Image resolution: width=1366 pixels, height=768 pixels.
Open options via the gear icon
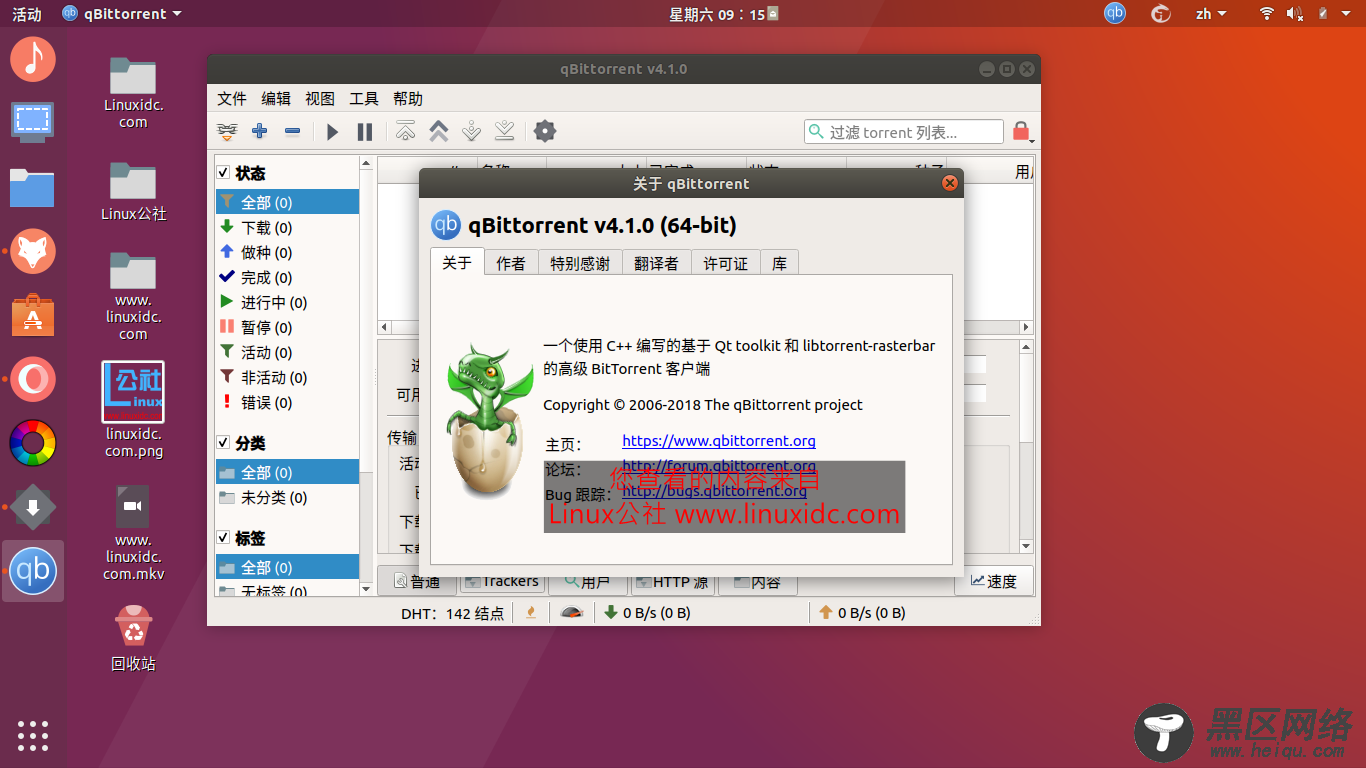pyautogui.click(x=544, y=131)
